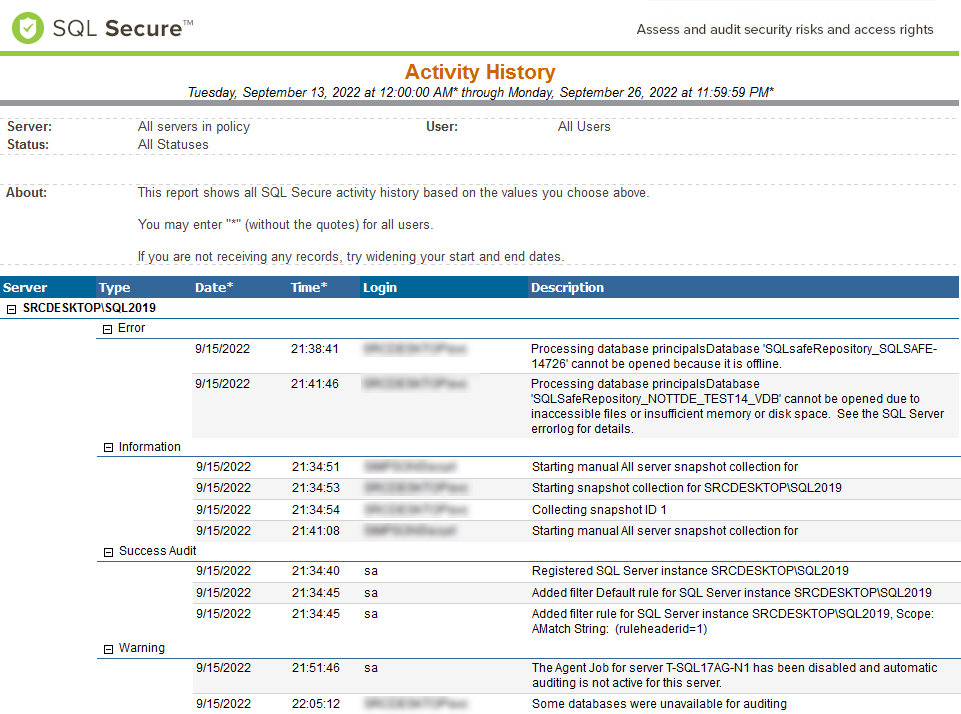Select the Activity History report title
Viewport: 961px width, 714px height.
click(480, 72)
